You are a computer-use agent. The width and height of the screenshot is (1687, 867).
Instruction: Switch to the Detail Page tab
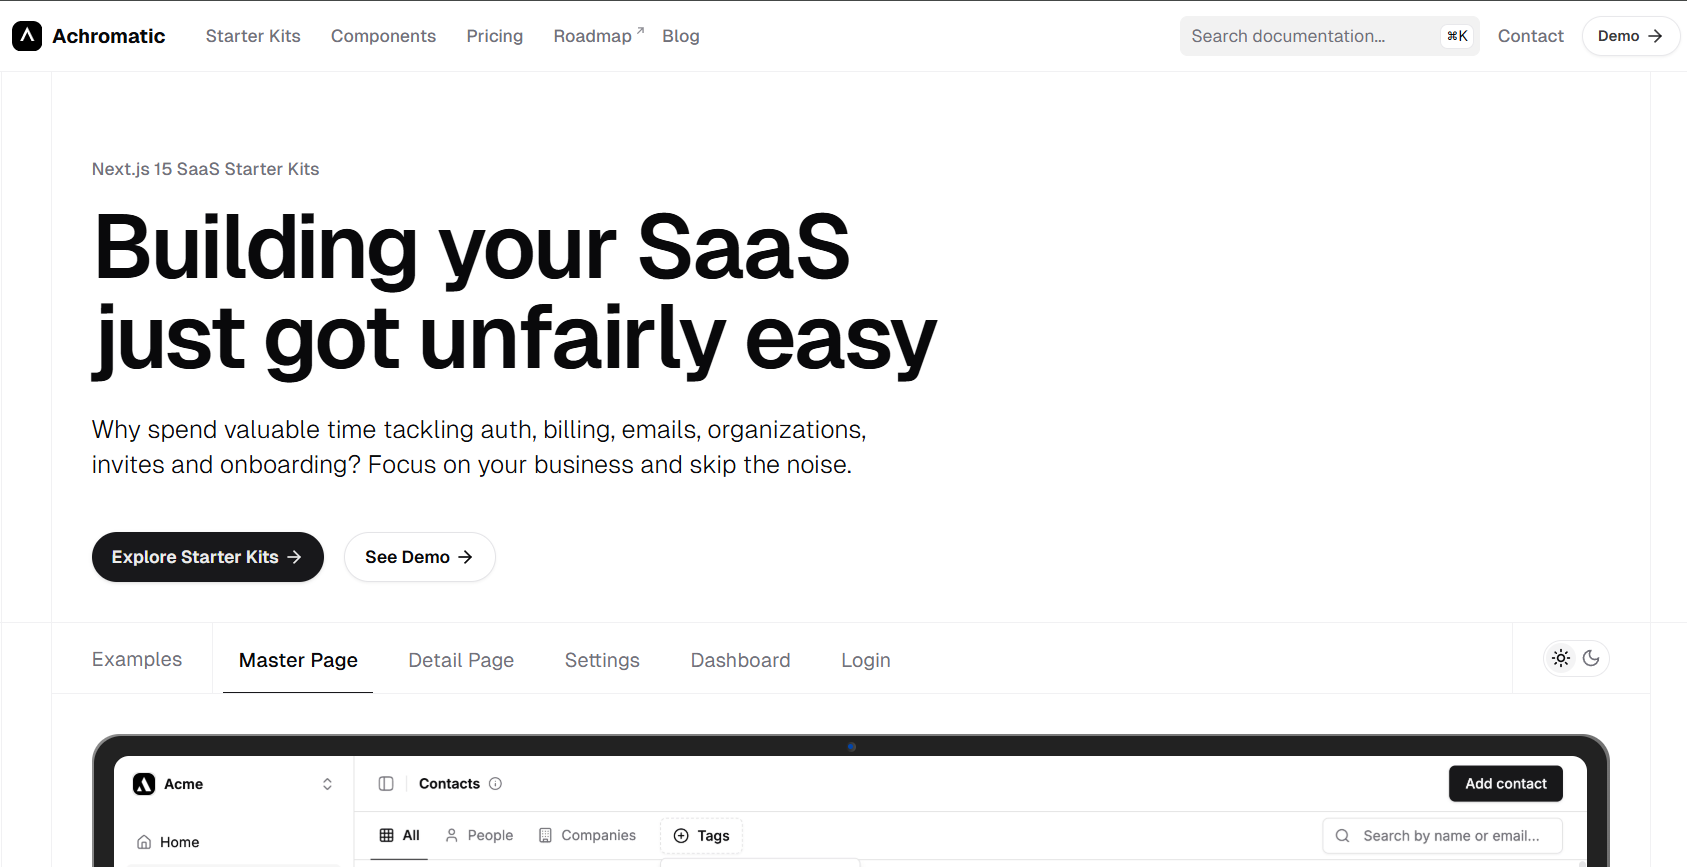[461, 660]
